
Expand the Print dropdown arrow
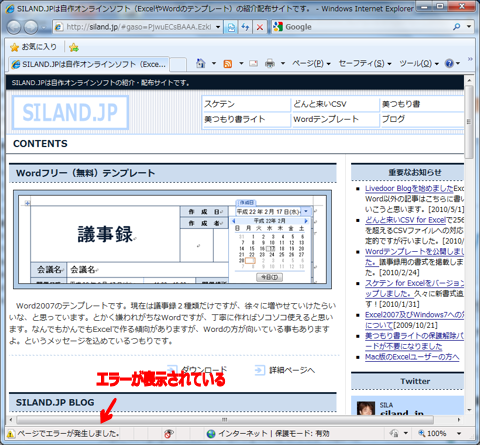pos(283,63)
